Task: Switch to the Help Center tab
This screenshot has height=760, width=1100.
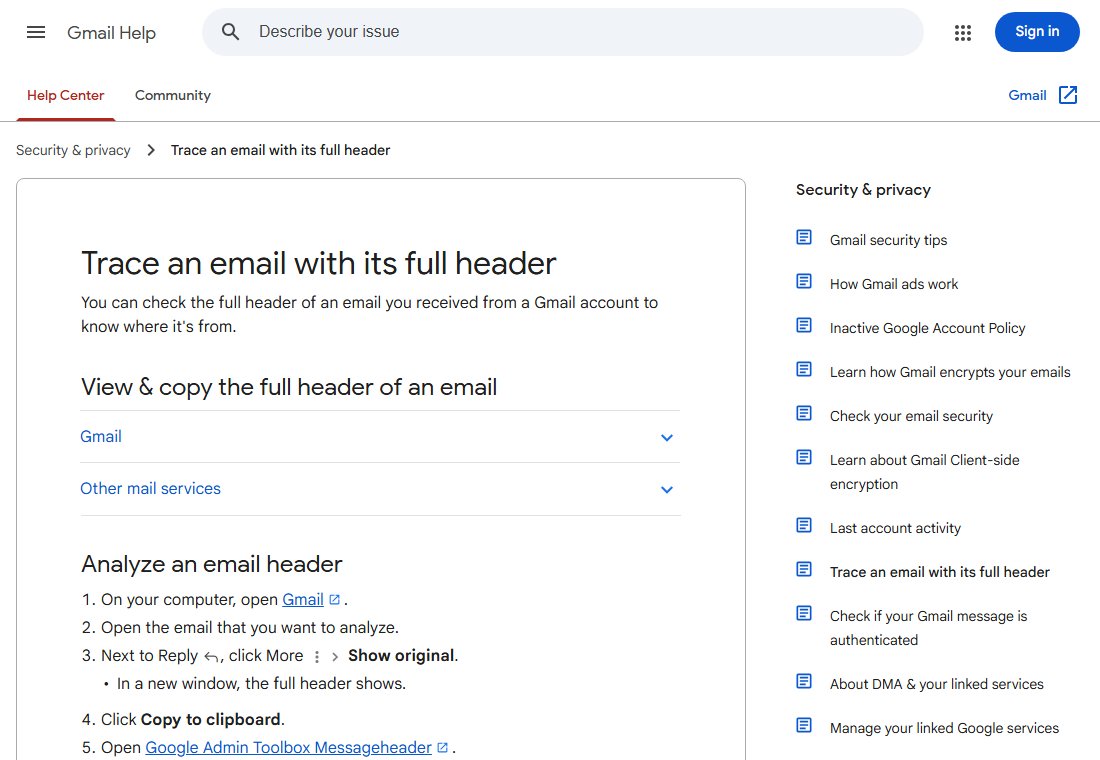Action: (x=65, y=95)
